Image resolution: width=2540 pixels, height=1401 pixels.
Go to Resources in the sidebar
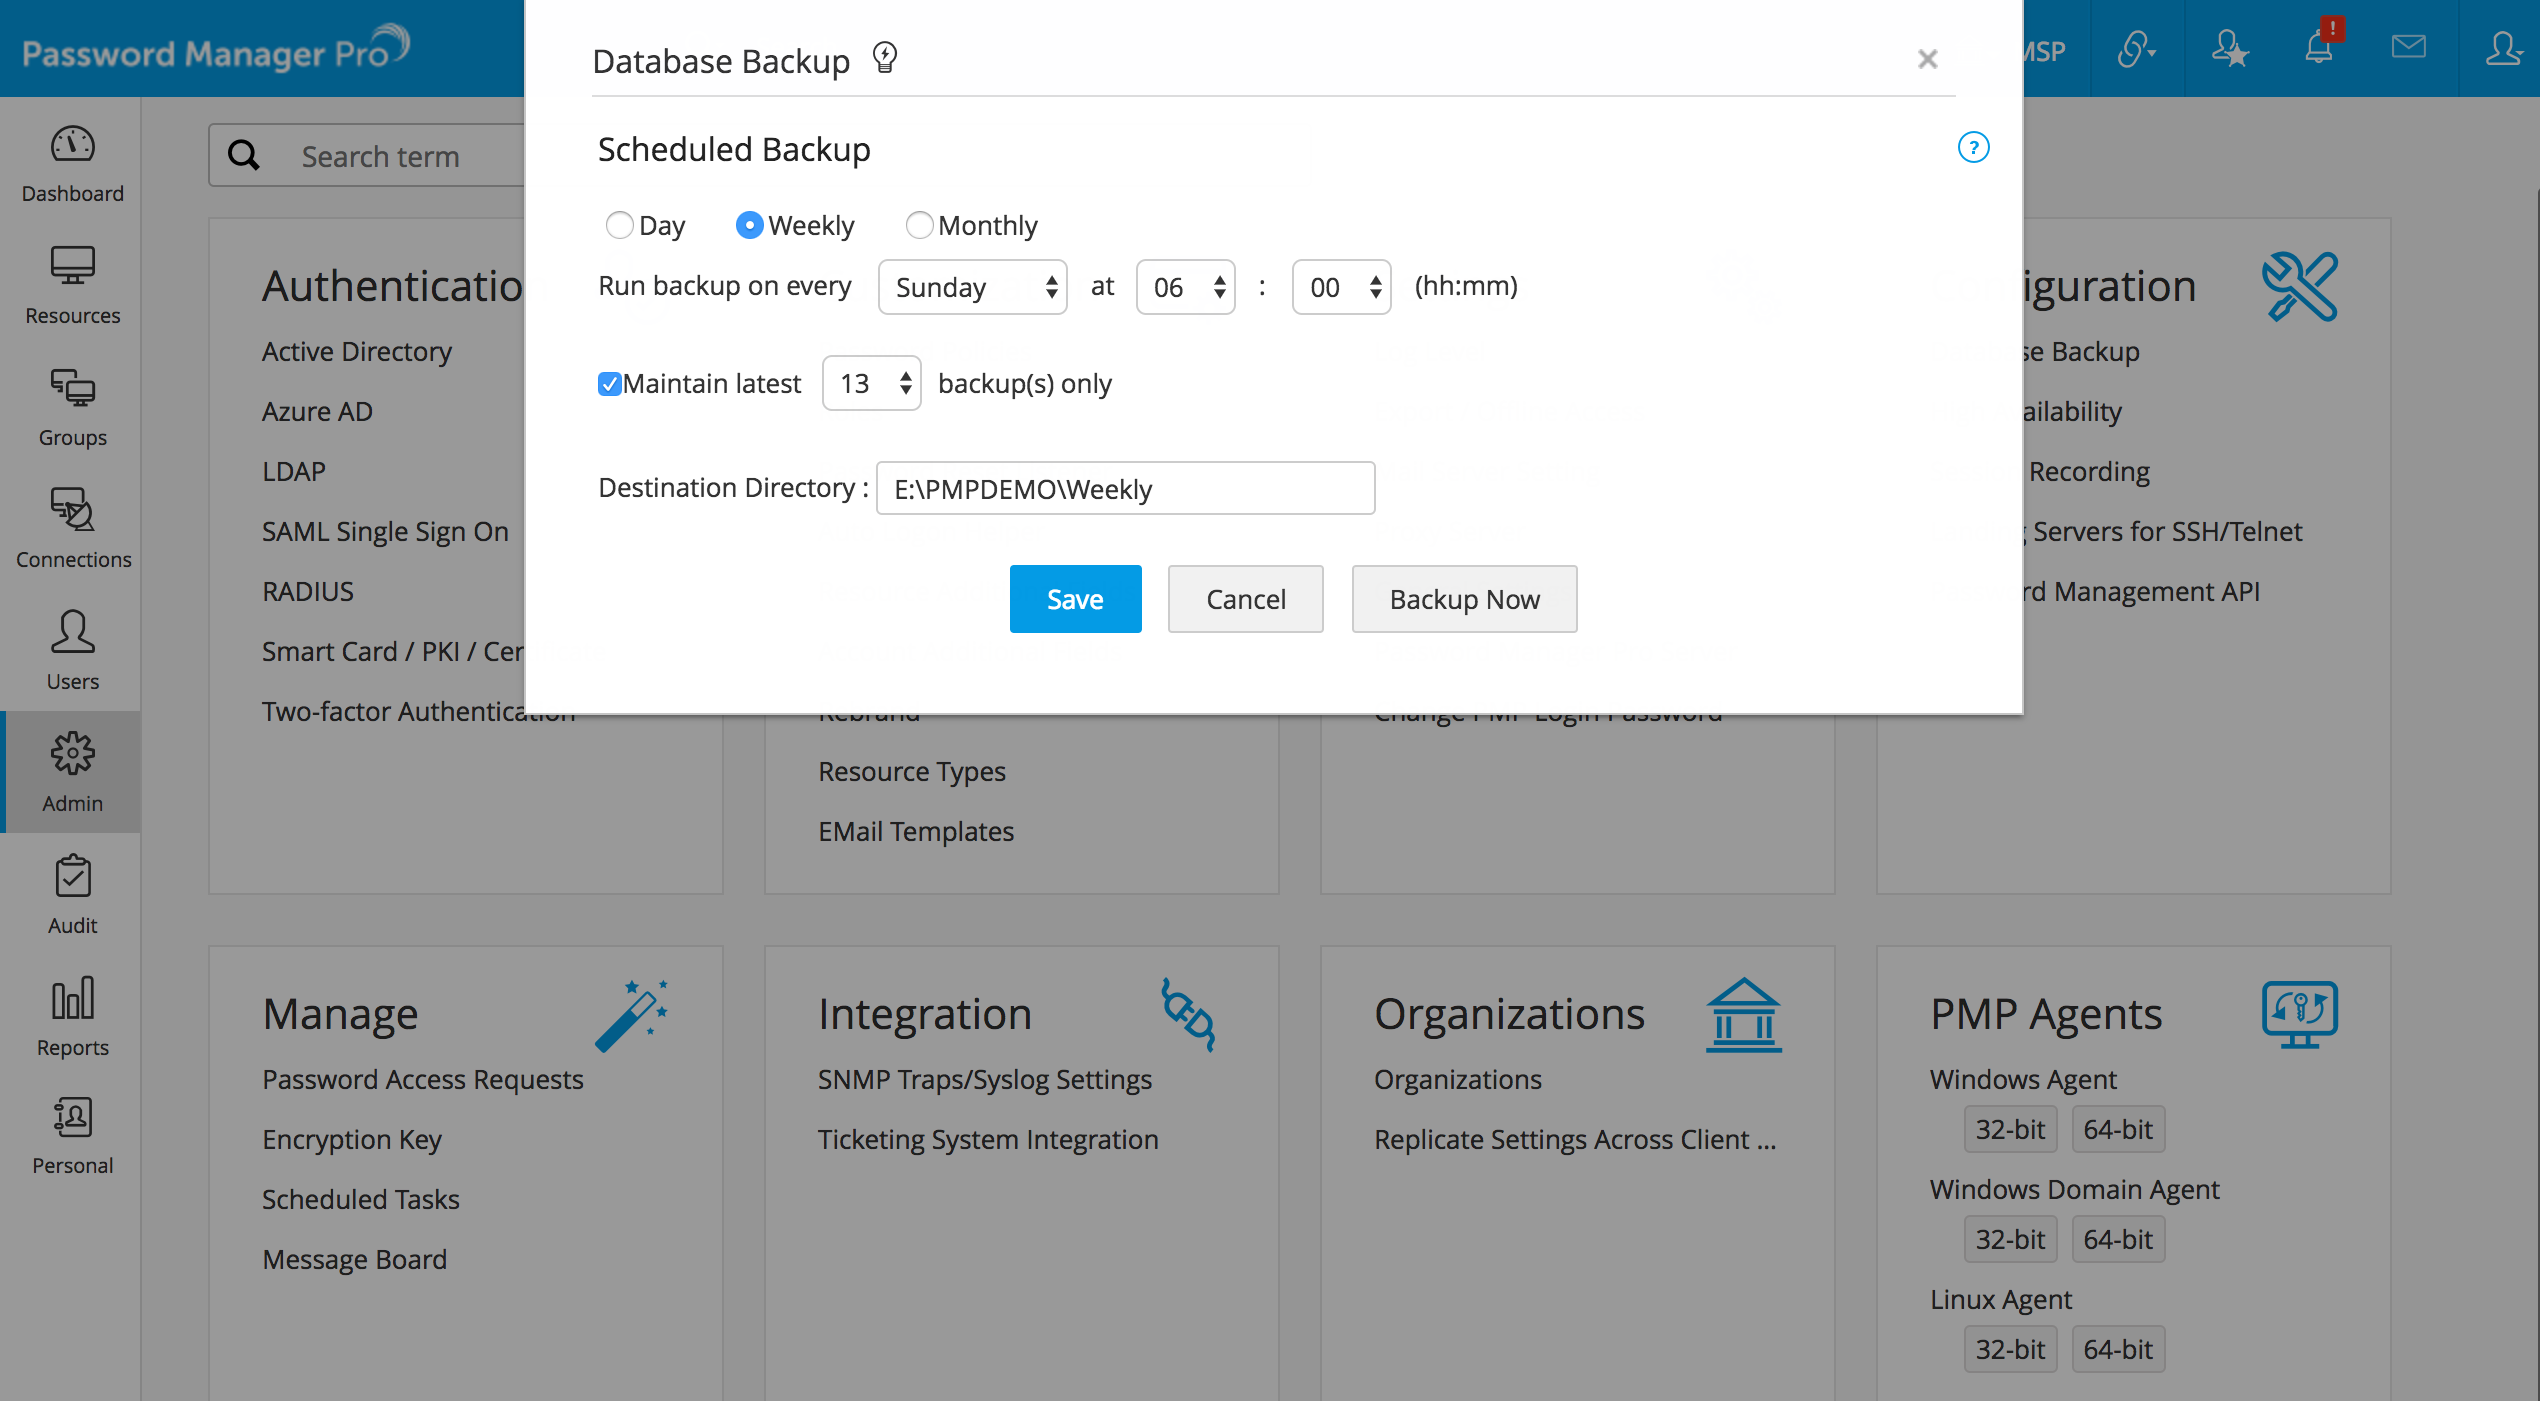[x=72, y=285]
